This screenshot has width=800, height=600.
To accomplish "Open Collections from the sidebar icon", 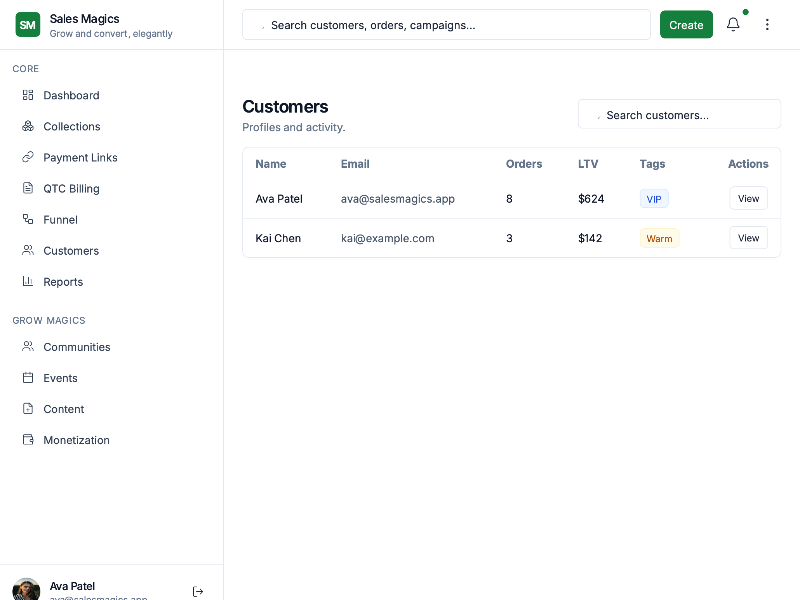I will coord(28,126).
